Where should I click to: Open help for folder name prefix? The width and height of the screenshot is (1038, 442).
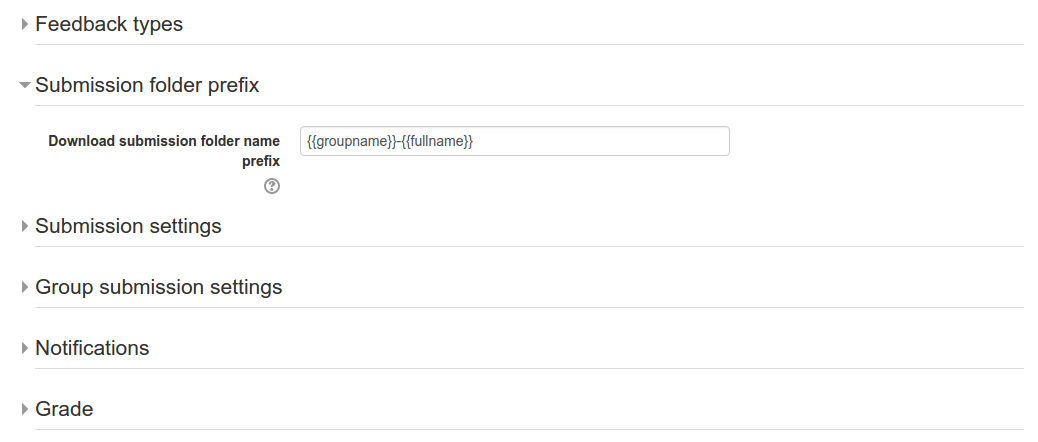(x=271, y=187)
